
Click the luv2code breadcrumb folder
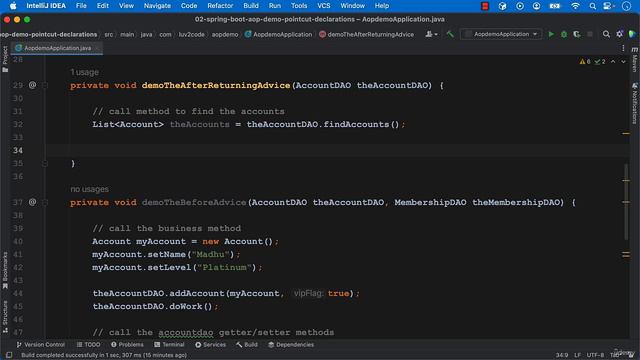pyautogui.click(x=191, y=34)
